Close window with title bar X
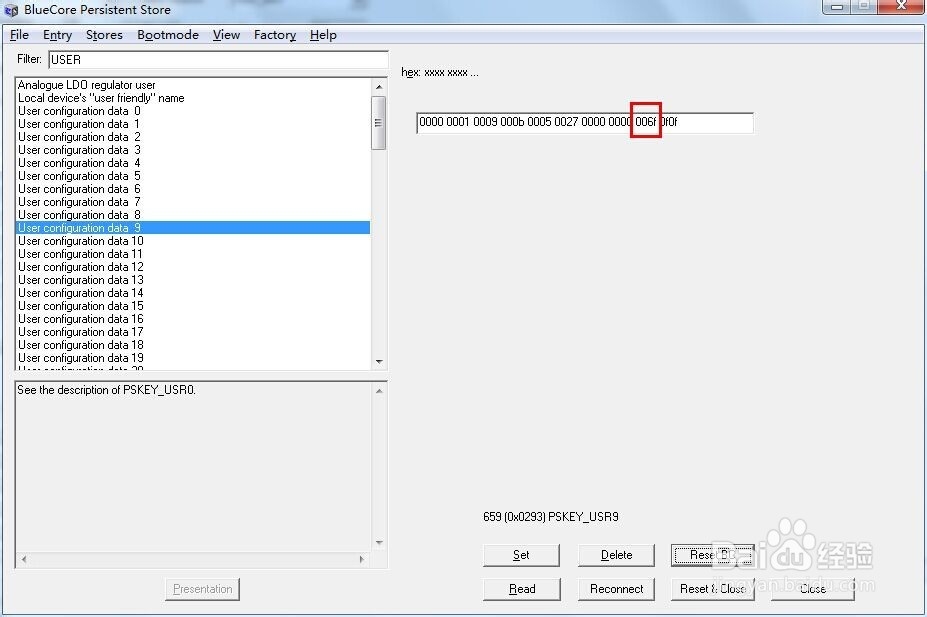Screen dimensions: 927x617 (901, 6)
